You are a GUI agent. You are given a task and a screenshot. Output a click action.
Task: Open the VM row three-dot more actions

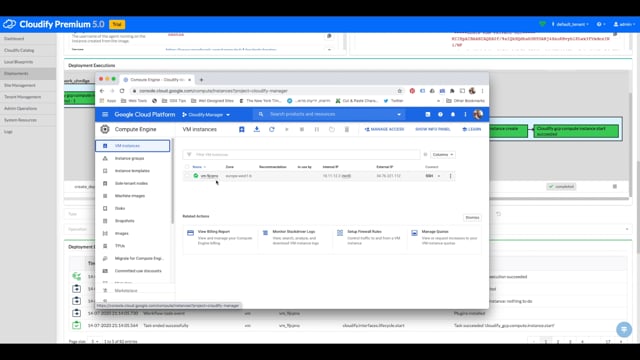pos(451,176)
